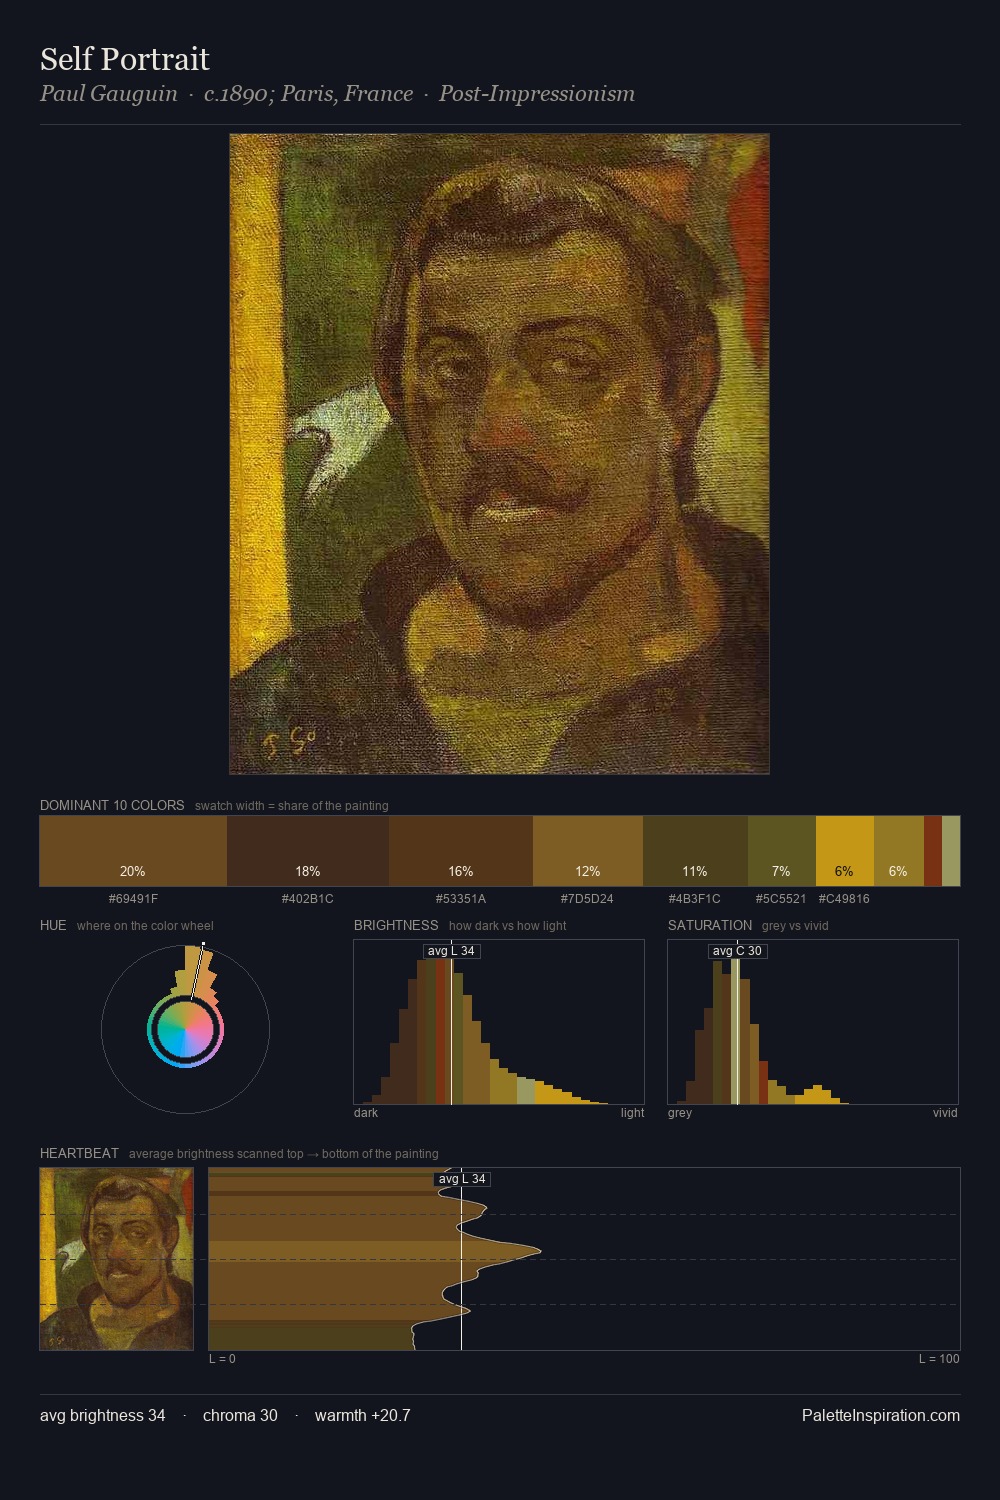Image resolution: width=1000 pixels, height=1500 pixels.
Task: Click the 'how dark vs how light' caption
Action: 508,926
